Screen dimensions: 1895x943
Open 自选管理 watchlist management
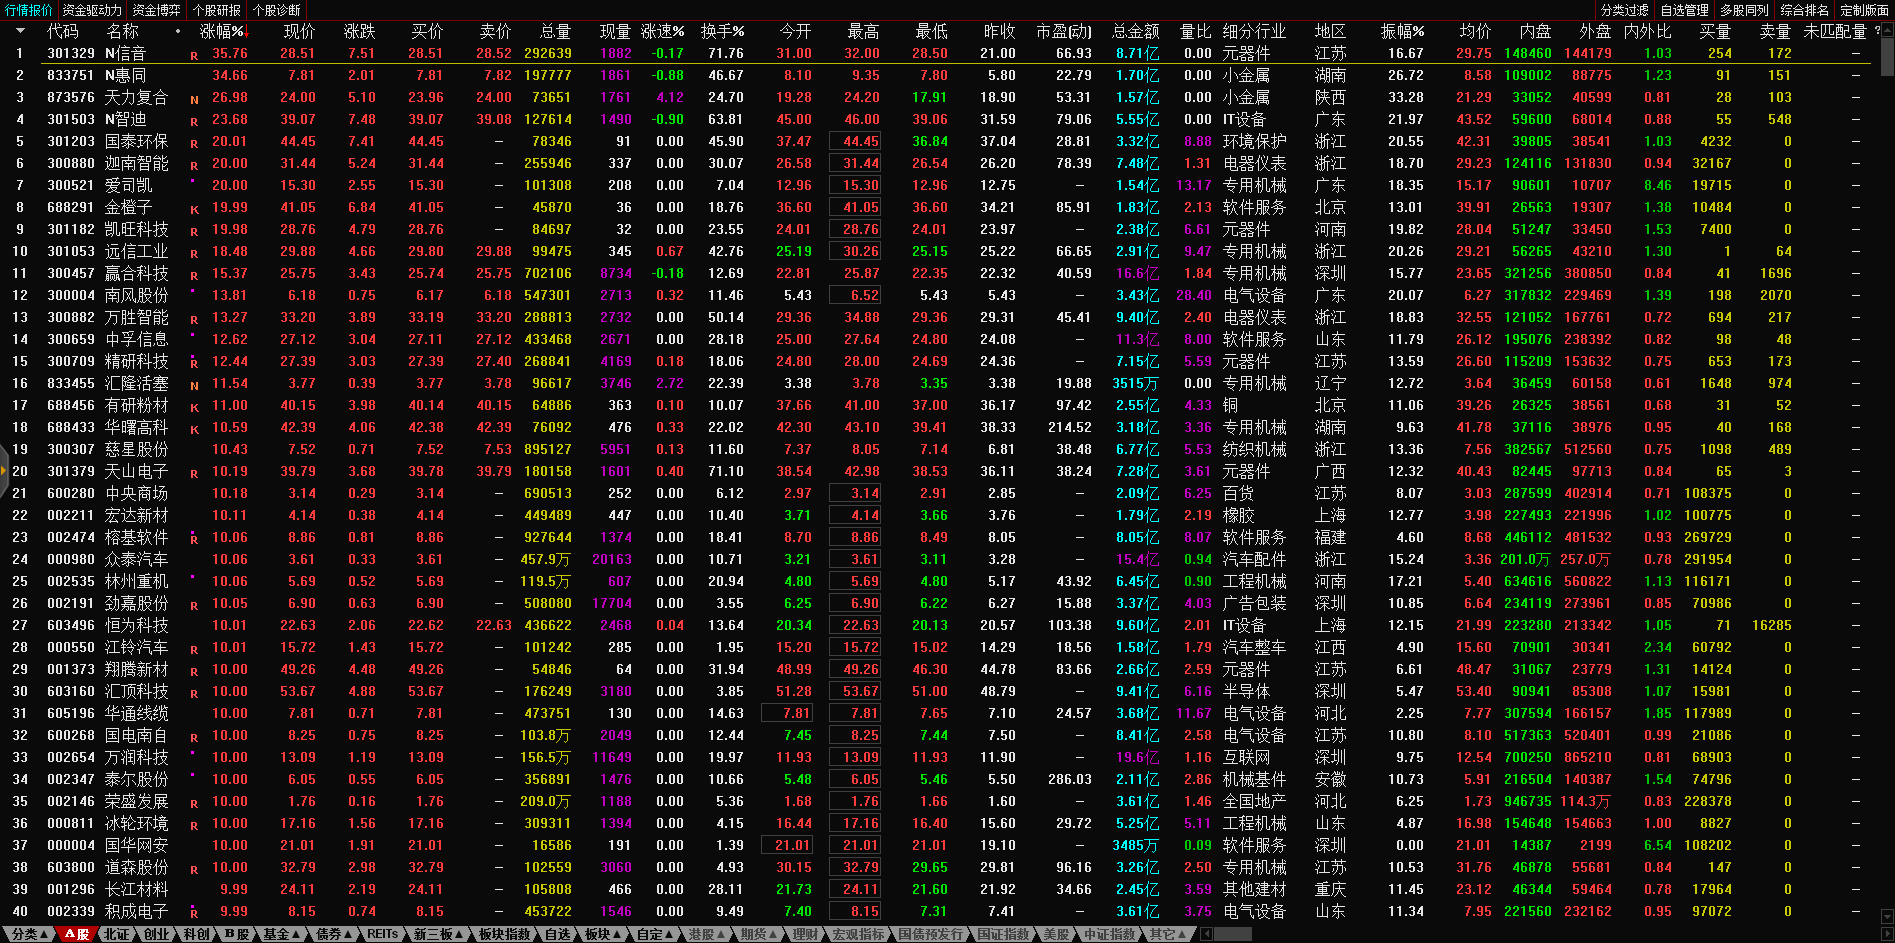click(x=1684, y=10)
